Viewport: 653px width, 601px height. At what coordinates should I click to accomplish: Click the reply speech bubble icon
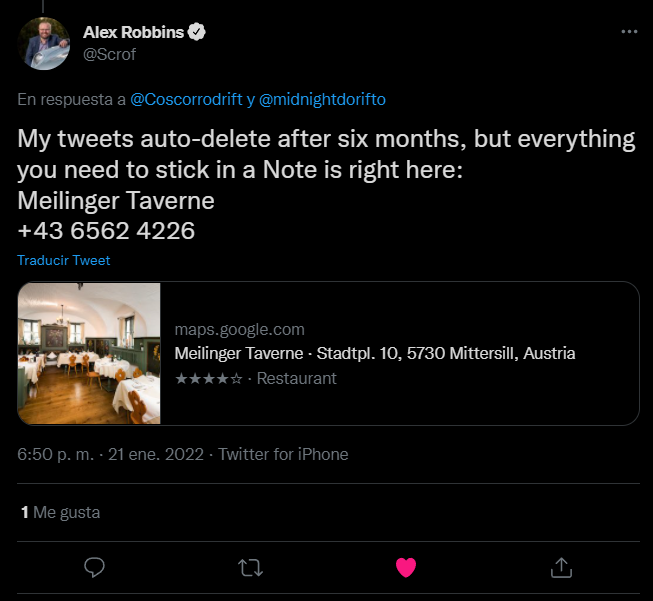pos(95,567)
